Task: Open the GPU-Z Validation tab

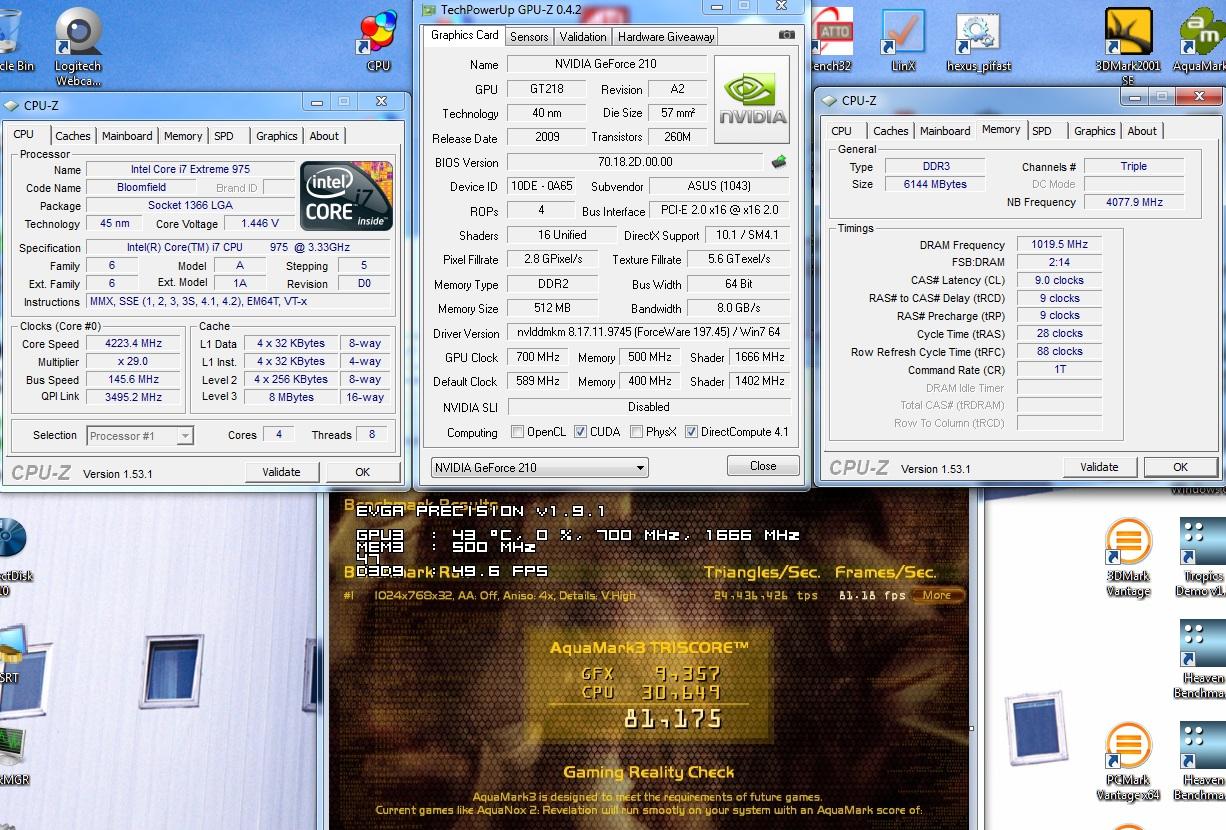Action: [x=583, y=37]
